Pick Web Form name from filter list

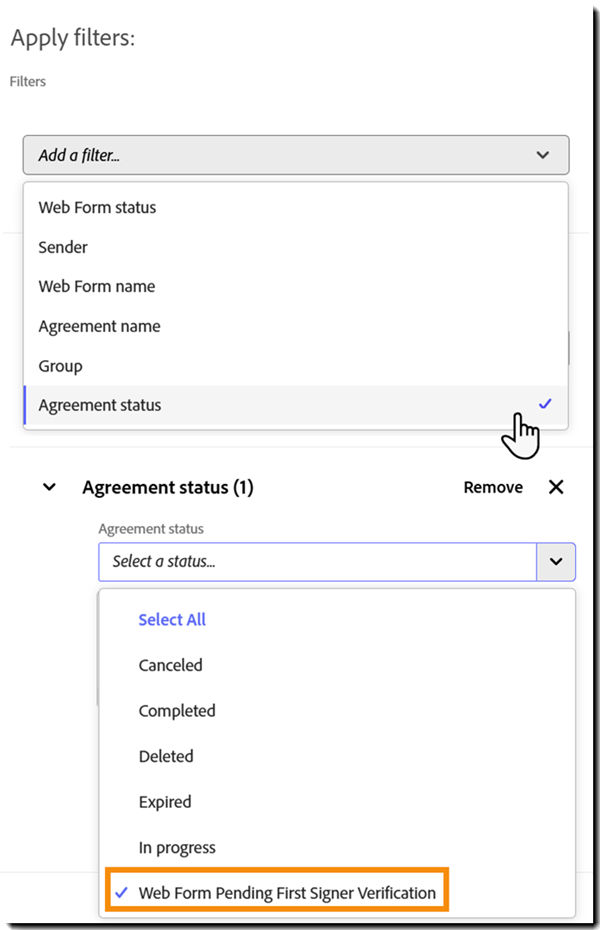coord(97,287)
